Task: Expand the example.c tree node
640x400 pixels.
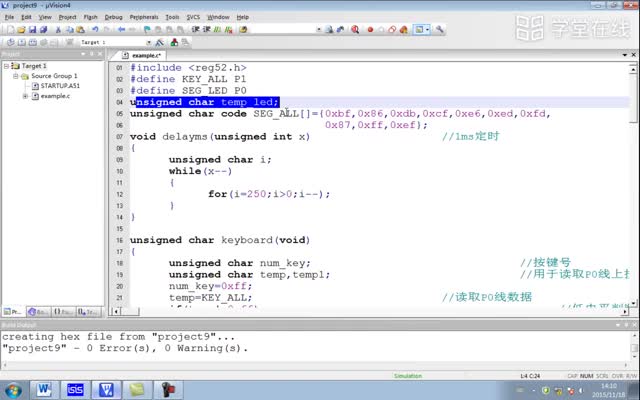Action: point(25,96)
